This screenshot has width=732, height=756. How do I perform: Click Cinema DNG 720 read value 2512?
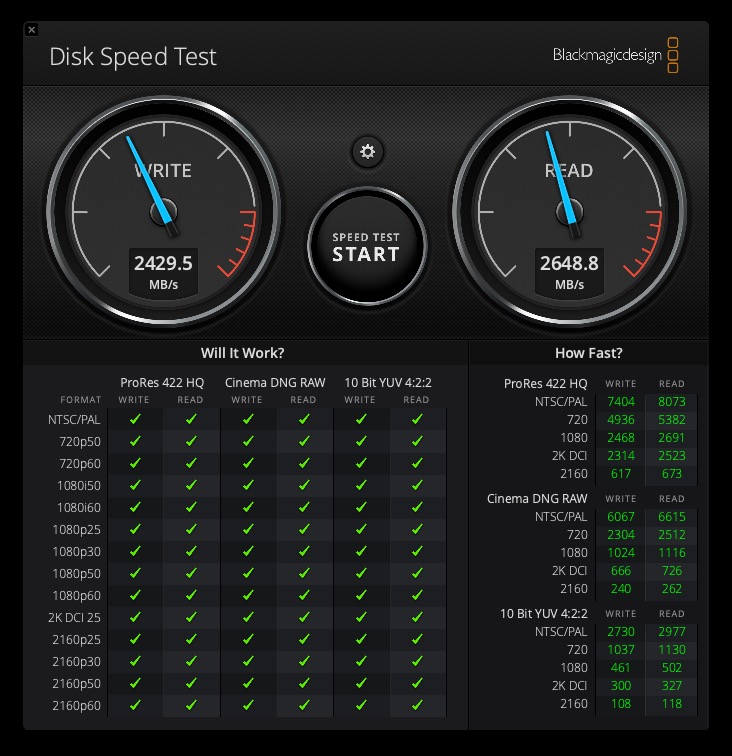coord(672,535)
